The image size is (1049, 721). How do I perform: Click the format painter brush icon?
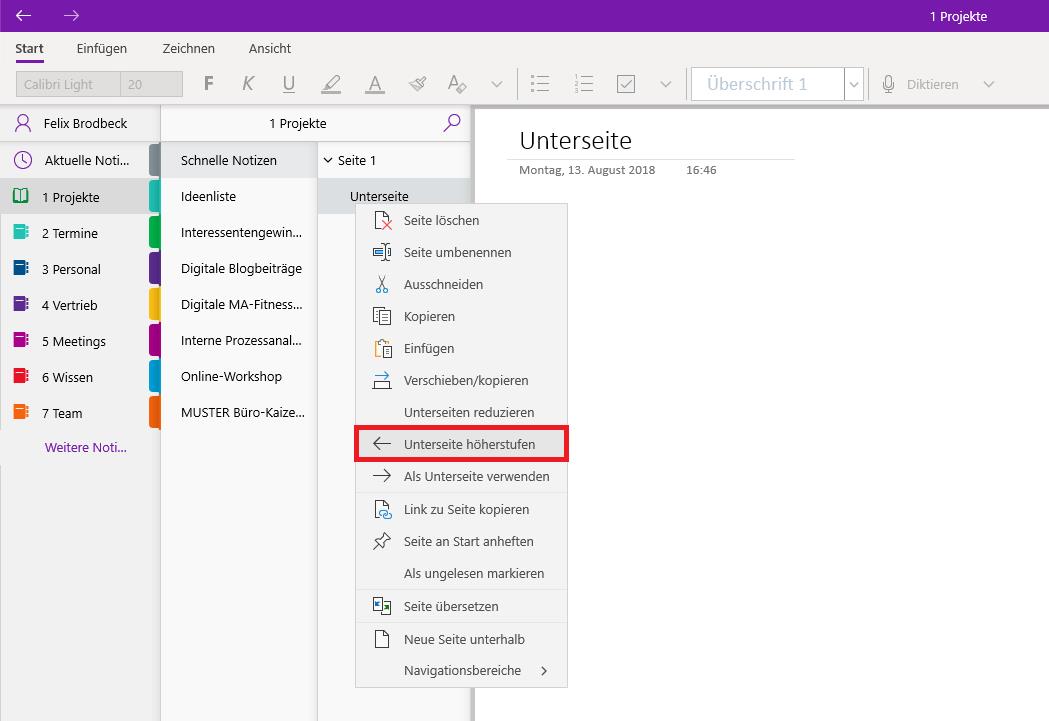click(x=417, y=84)
